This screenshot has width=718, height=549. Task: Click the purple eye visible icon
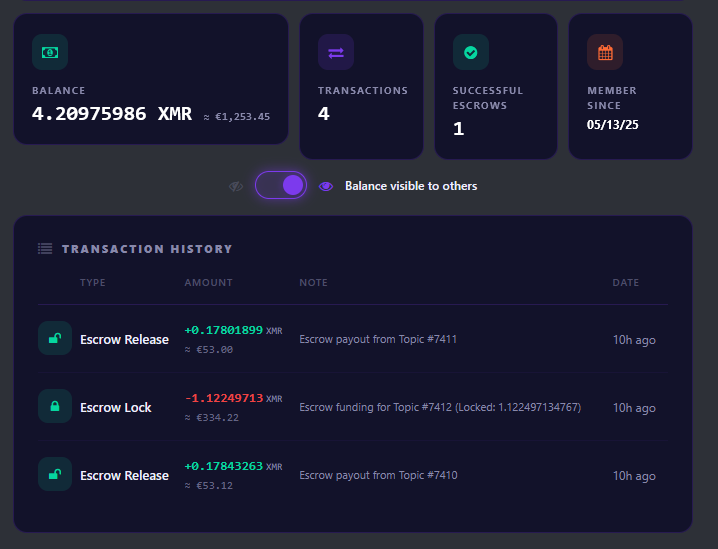click(x=326, y=186)
